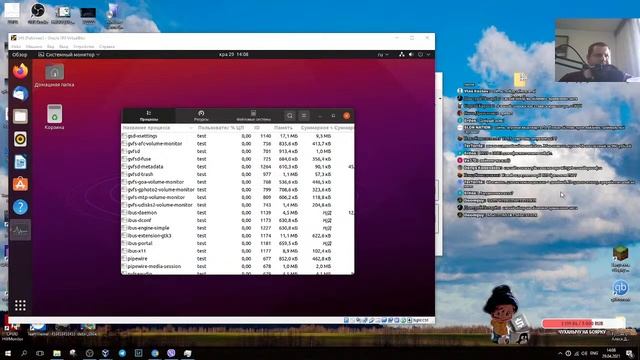
Task: Select the gvfs-goa-volume-monitor process row
Action: [238, 182]
